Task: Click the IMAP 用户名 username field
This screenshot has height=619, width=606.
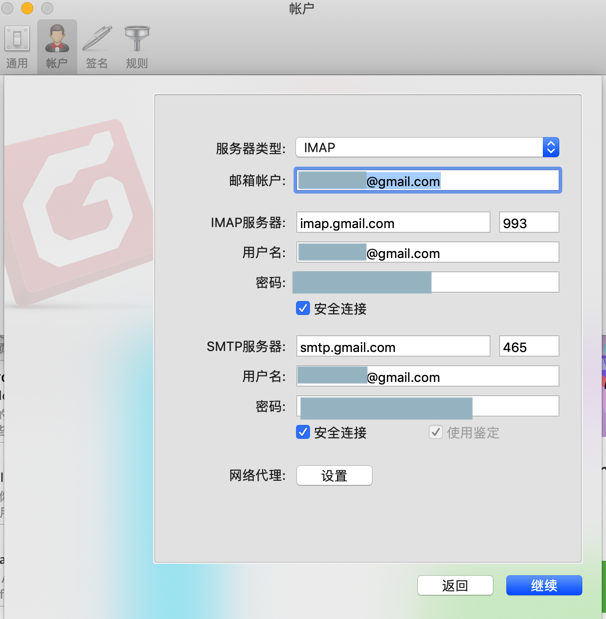Action: tap(428, 252)
